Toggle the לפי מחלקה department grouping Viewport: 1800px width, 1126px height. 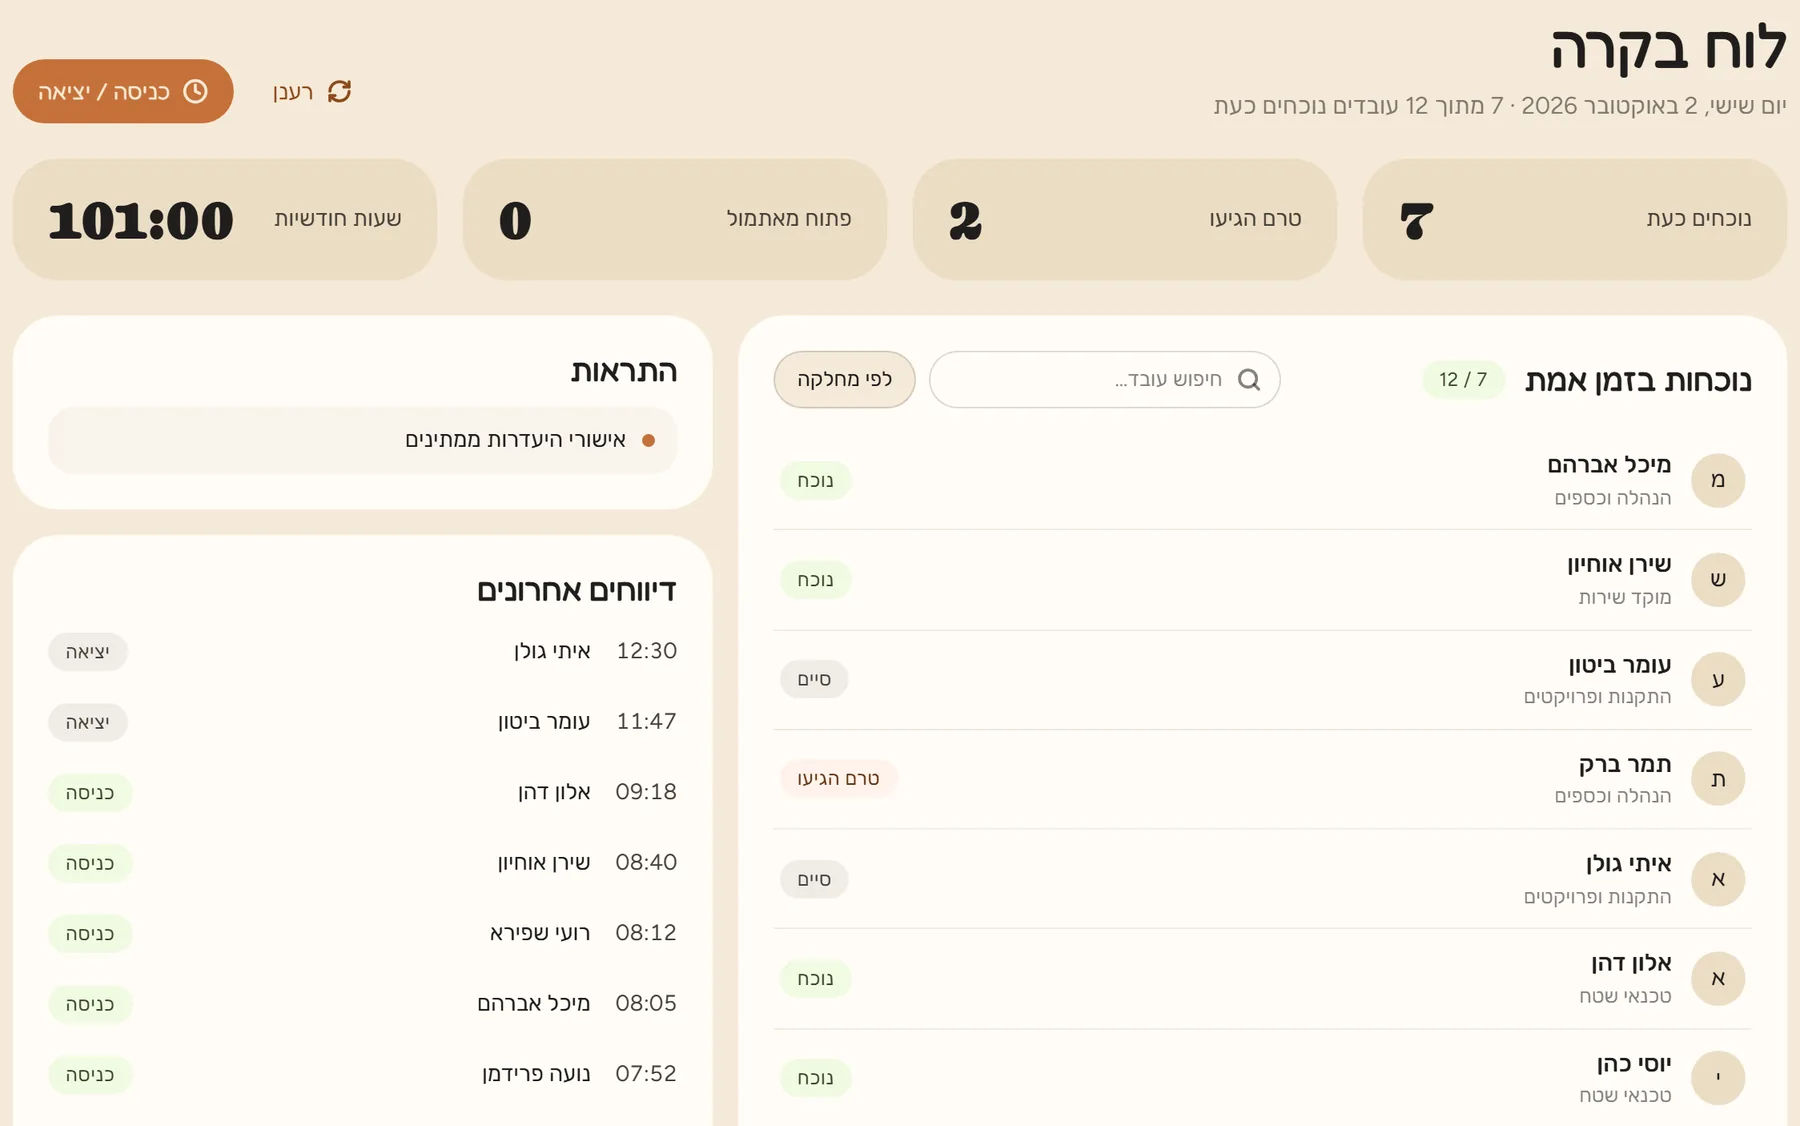844,379
